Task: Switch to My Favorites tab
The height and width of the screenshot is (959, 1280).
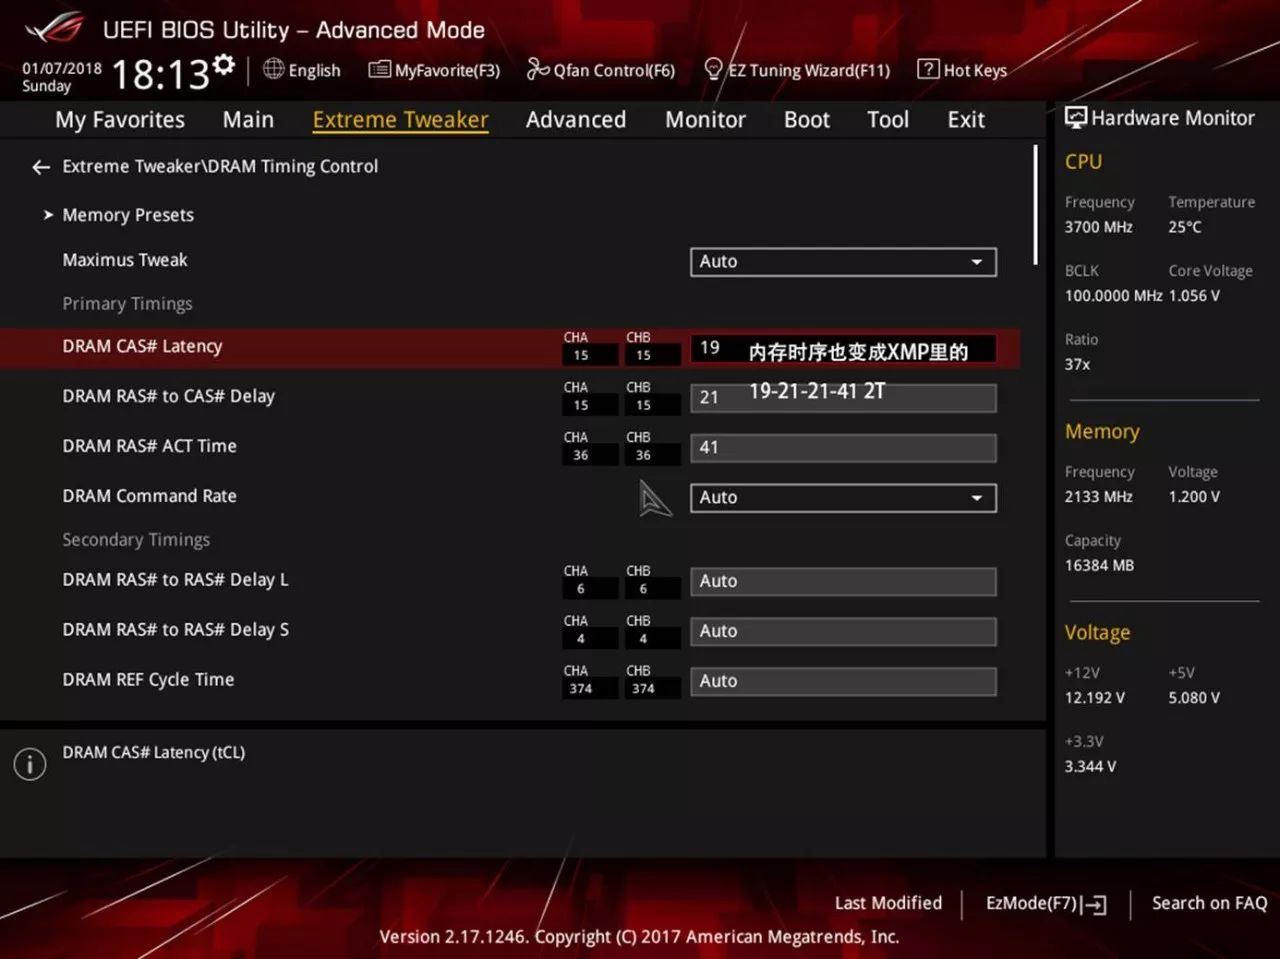Action: tap(120, 120)
